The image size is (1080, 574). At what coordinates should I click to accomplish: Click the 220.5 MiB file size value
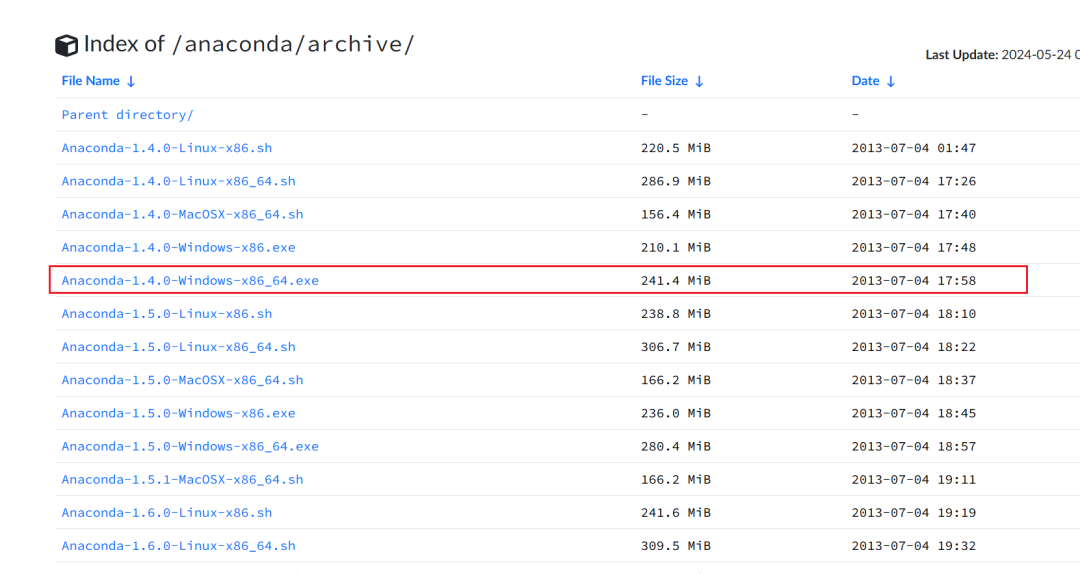pyautogui.click(x=676, y=147)
